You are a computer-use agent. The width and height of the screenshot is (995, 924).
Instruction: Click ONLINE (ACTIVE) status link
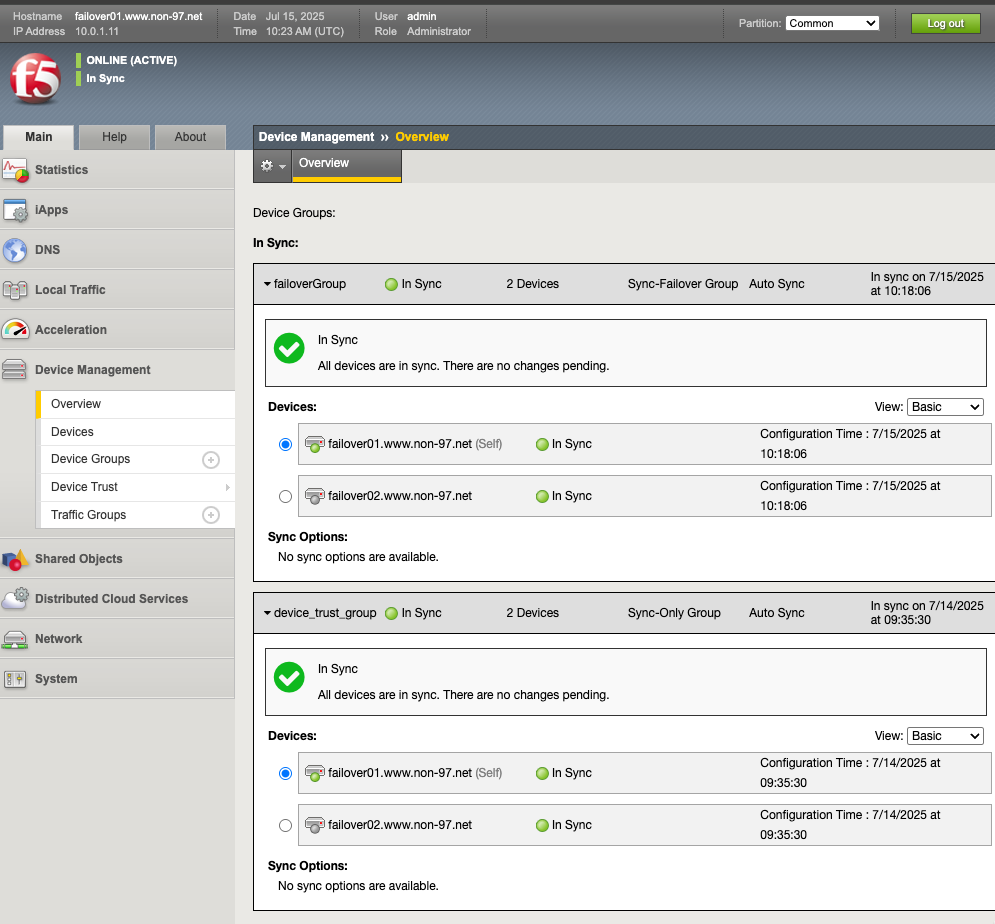[x=131, y=60]
